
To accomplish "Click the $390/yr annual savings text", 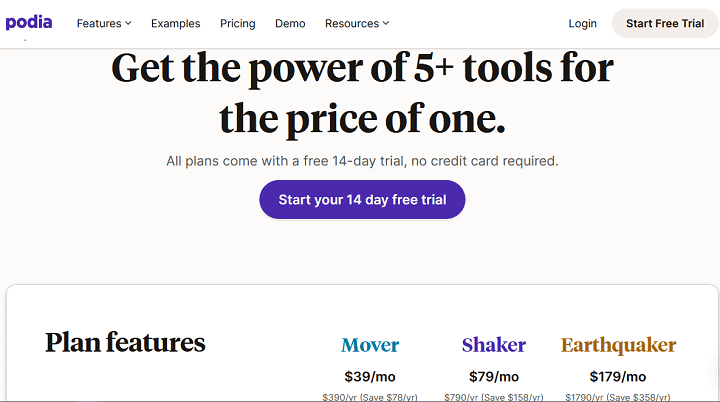I will tap(370, 397).
